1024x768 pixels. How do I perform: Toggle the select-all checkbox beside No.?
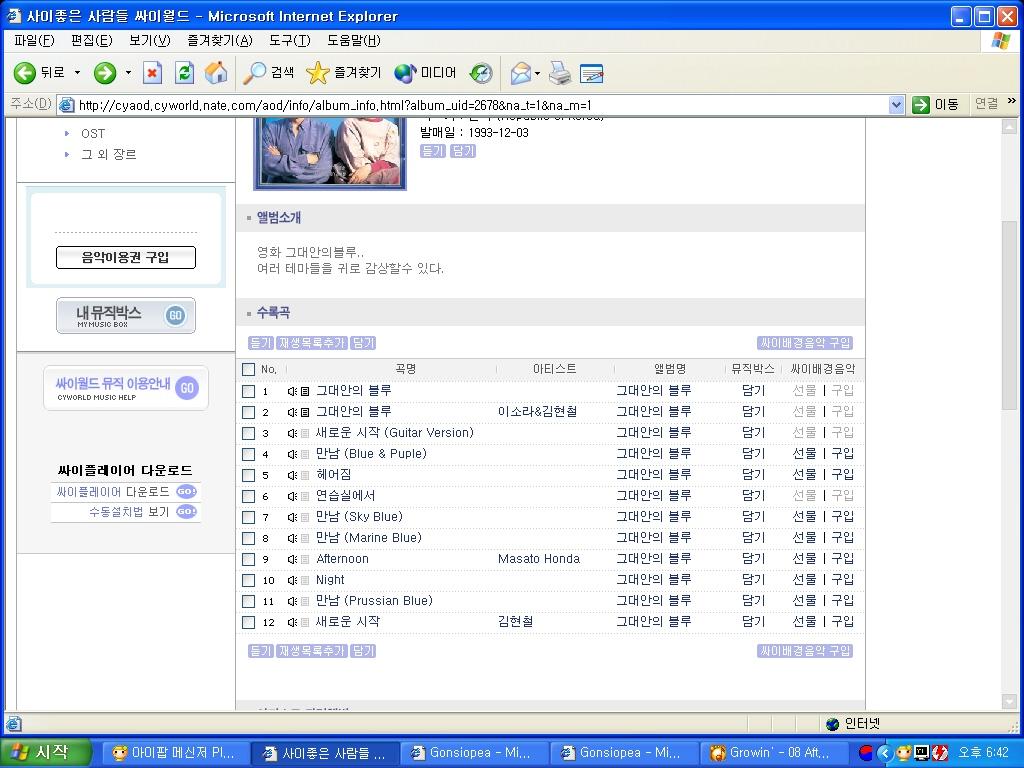point(248,370)
